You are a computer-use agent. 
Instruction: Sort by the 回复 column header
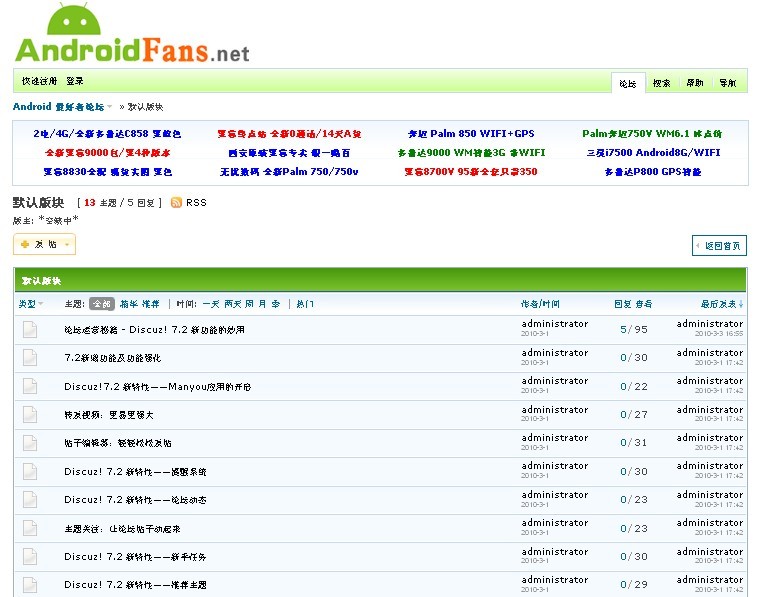(x=623, y=304)
